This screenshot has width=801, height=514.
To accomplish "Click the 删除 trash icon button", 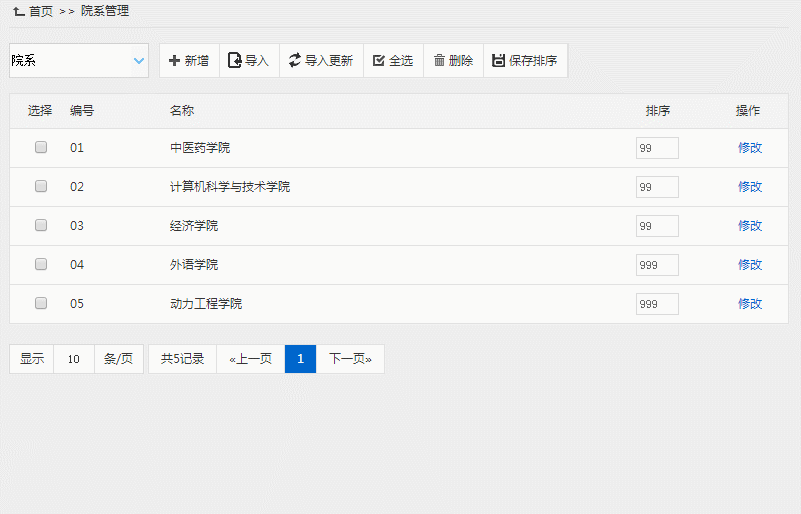I will pyautogui.click(x=439, y=61).
